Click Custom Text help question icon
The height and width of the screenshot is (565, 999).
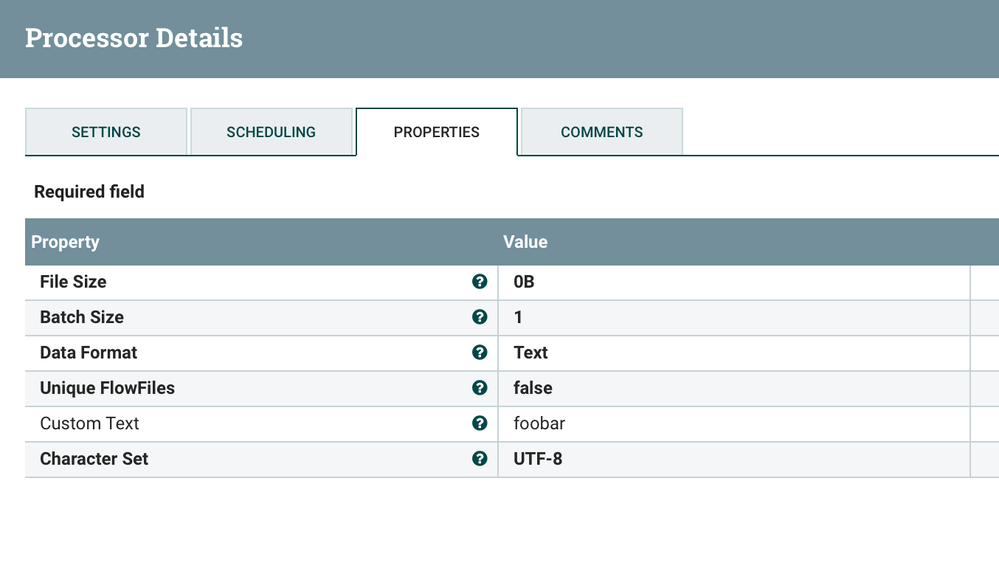pyautogui.click(x=480, y=423)
